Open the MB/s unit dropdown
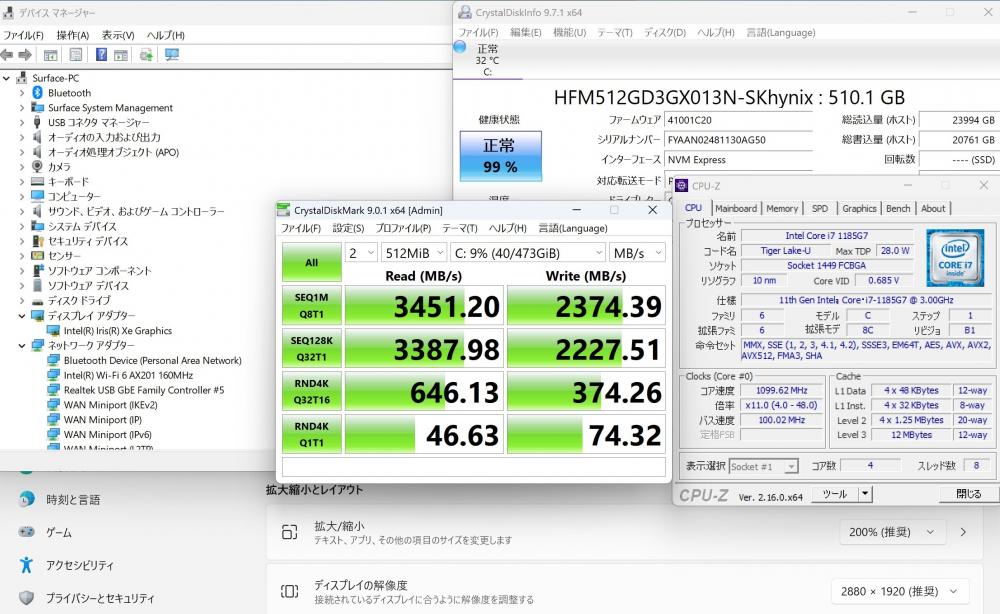1000x614 pixels. point(637,253)
